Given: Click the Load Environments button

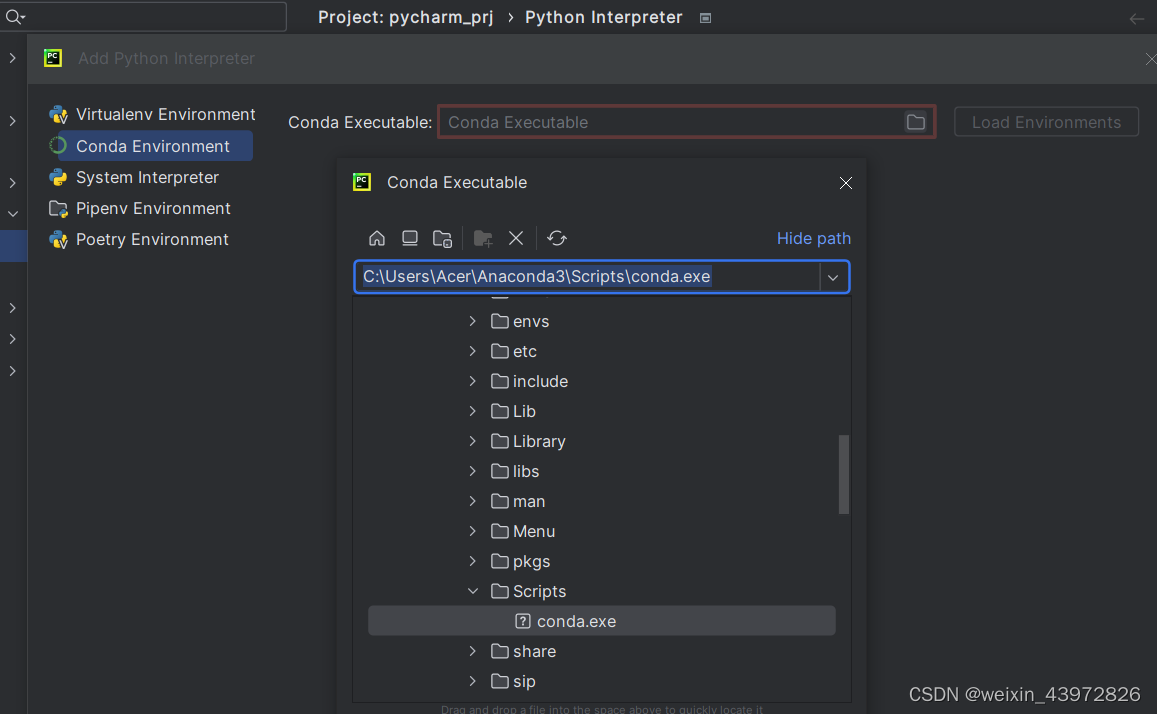Looking at the screenshot, I should pyautogui.click(x=1046, y=121).
